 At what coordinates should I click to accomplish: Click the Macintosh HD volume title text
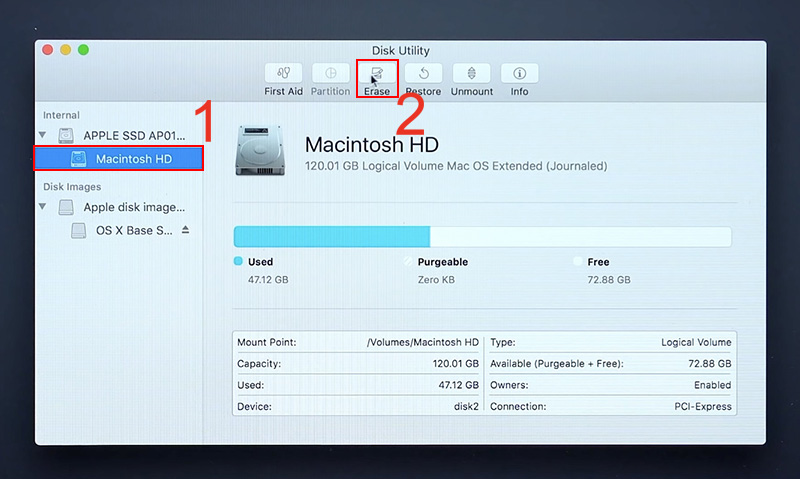tap(371, 144)
